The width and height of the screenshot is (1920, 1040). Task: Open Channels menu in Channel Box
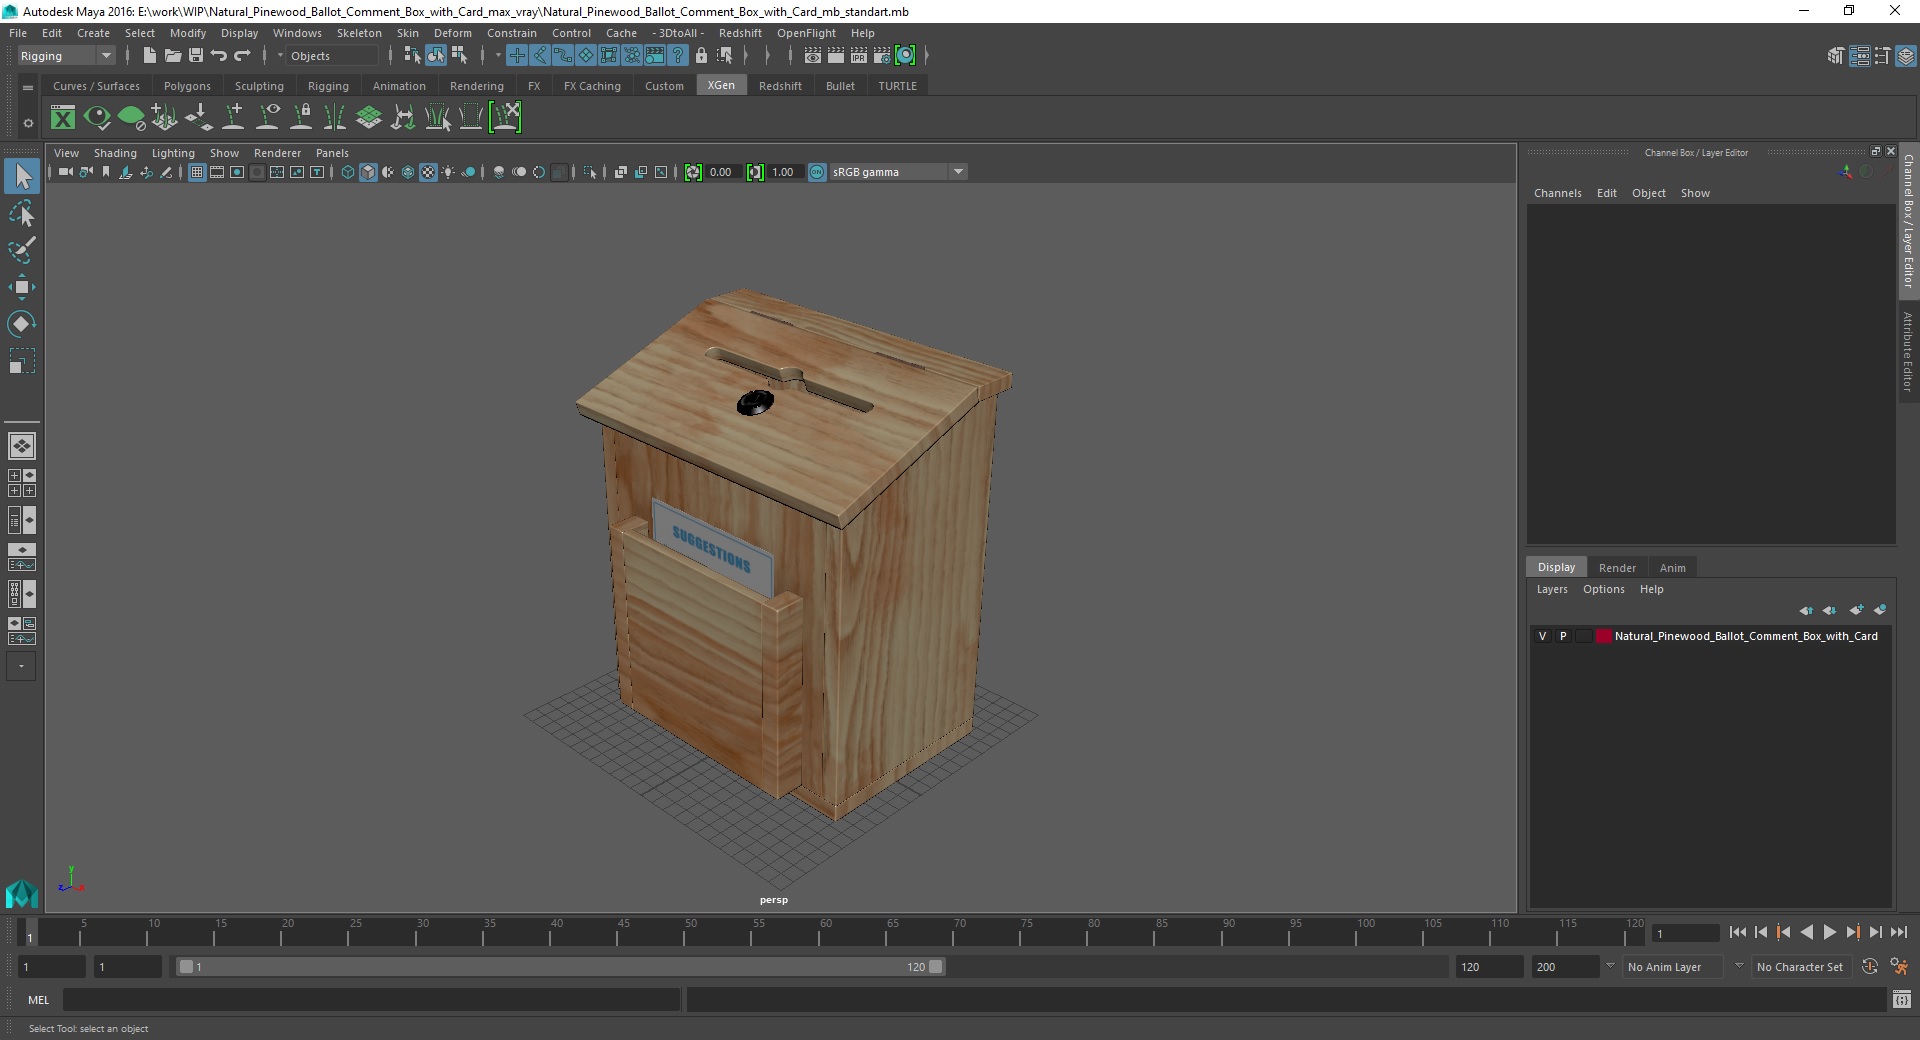point(1557,193)
